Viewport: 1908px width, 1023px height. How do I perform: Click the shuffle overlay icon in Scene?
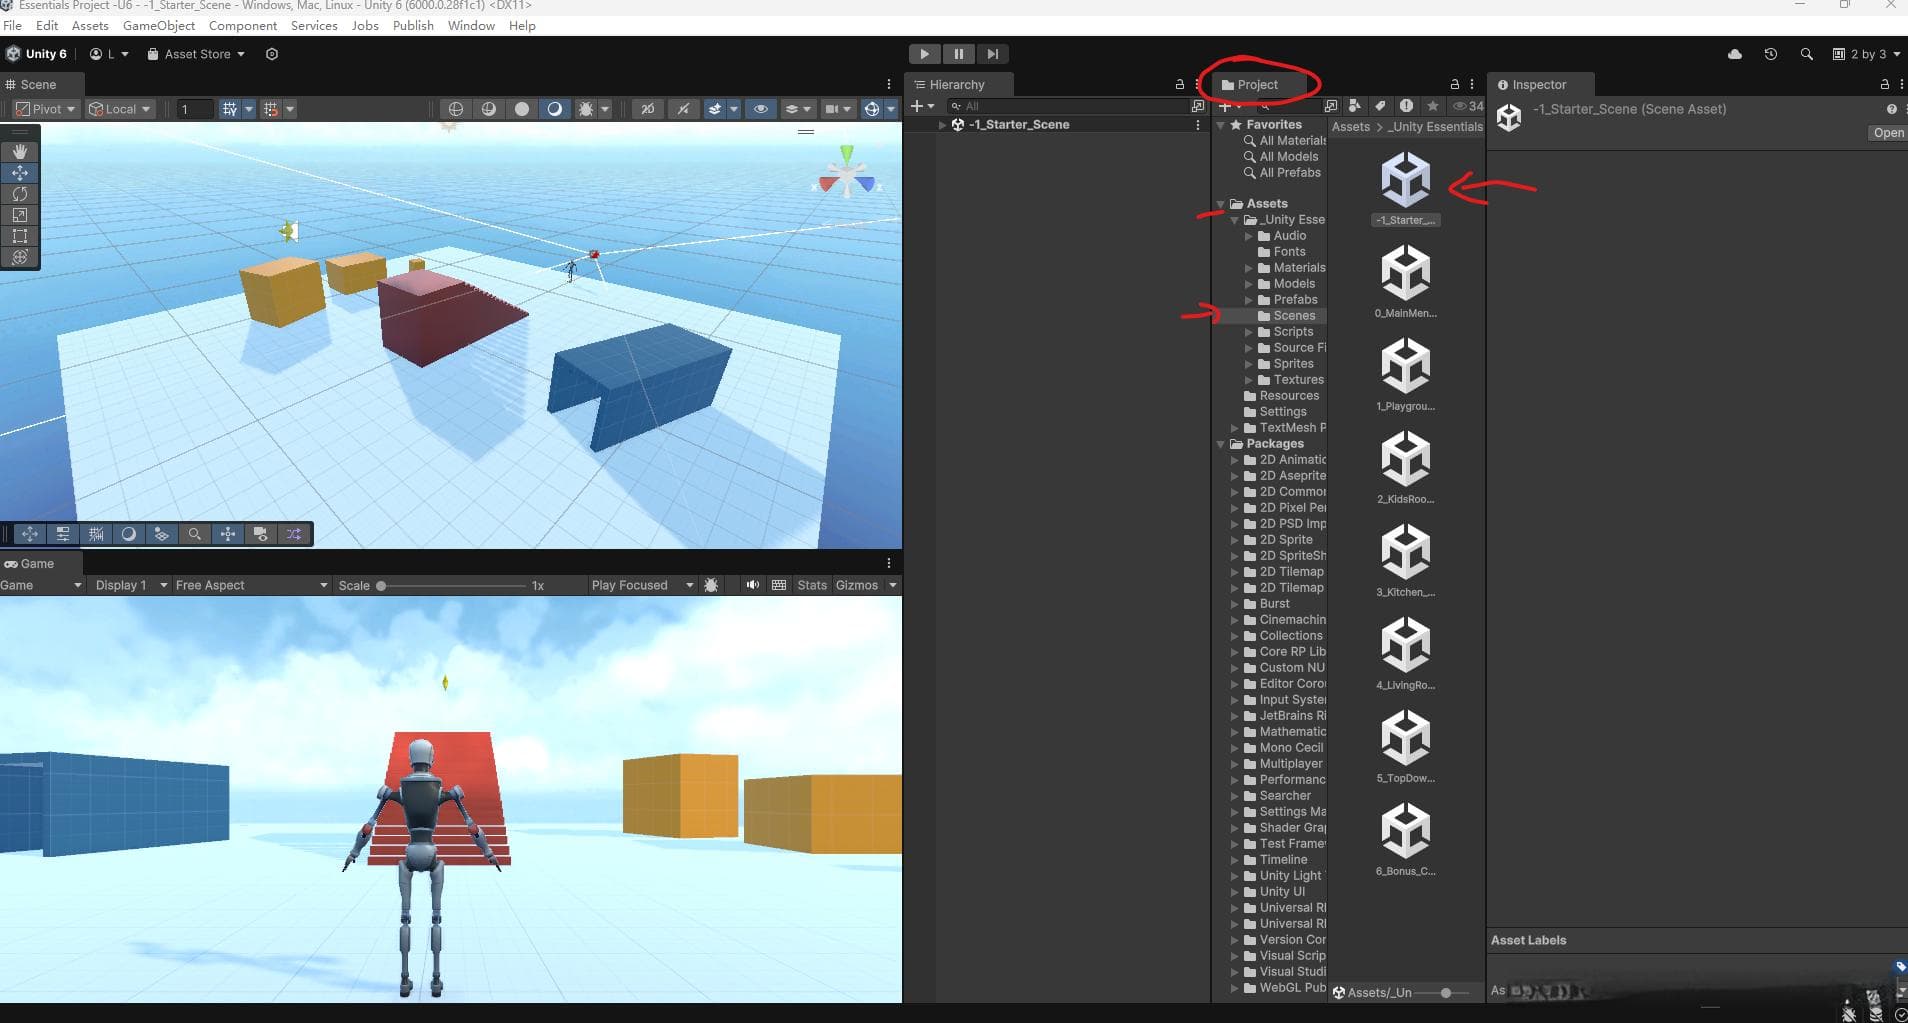(294, 534)
